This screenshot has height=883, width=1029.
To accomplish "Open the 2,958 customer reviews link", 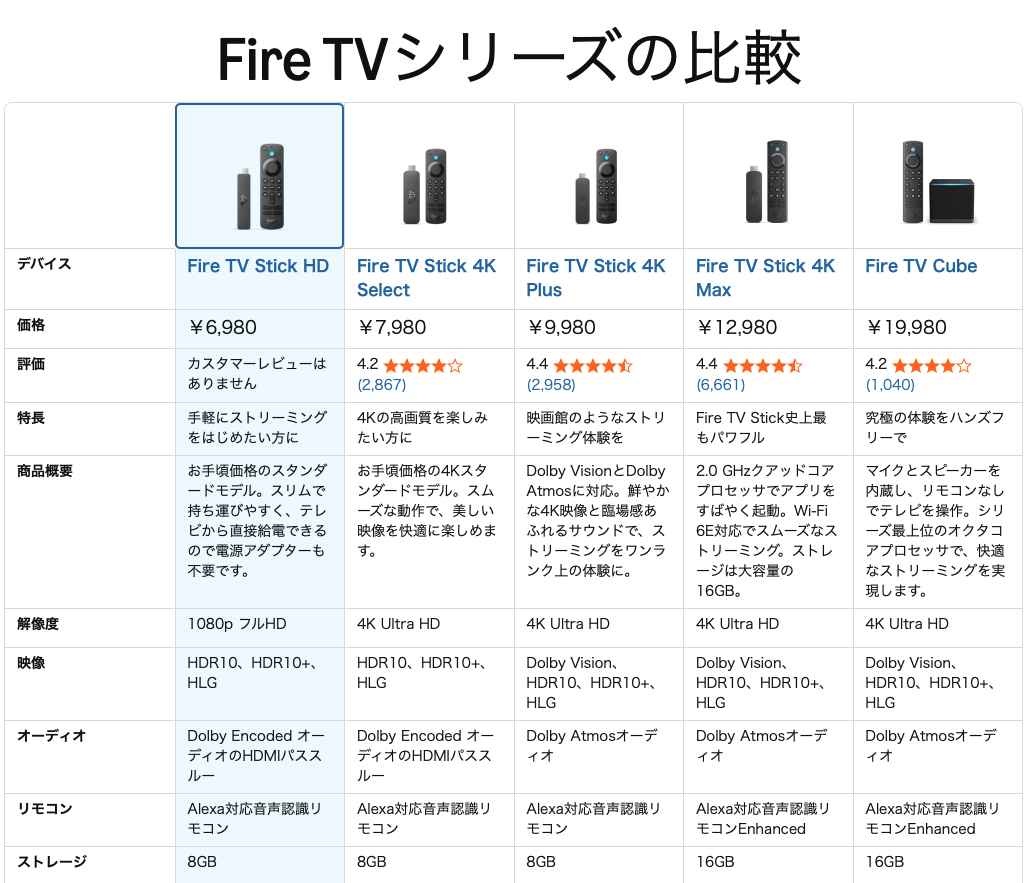I will [x=551, y=384].
